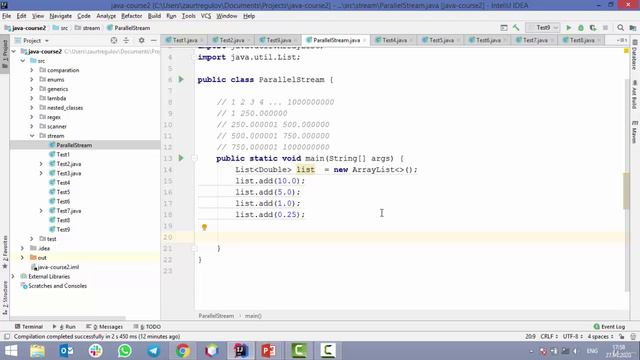Build project with the hammer icon

tap(516, 28)
